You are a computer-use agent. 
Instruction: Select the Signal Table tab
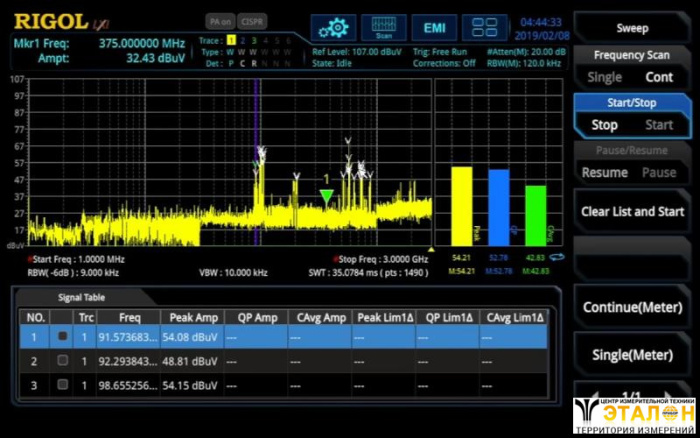click(80, 297)
